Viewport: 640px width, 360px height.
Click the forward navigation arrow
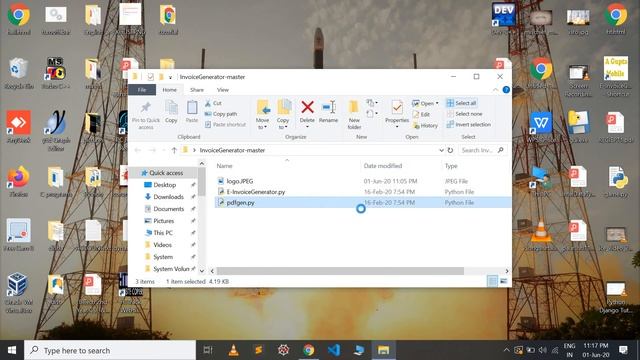pyautogui.click(x=152, y=150)
